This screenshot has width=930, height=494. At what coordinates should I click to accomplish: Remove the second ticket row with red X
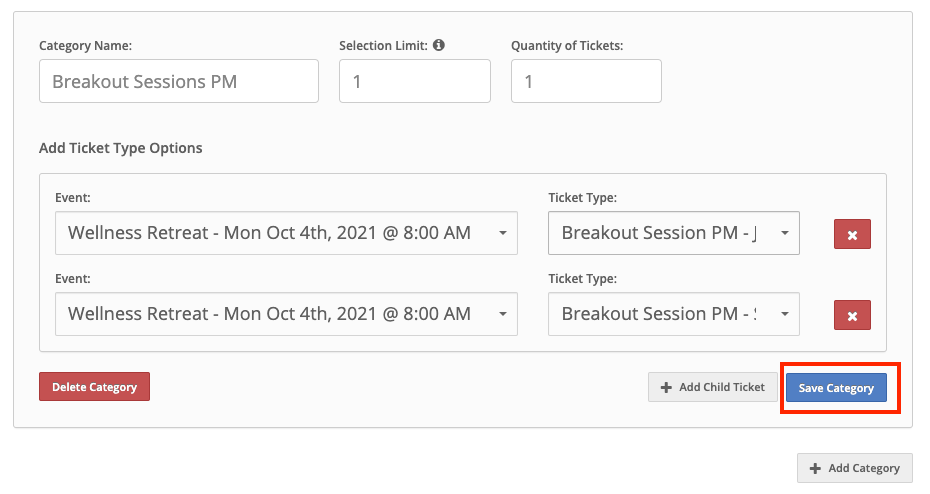(852, 315)
